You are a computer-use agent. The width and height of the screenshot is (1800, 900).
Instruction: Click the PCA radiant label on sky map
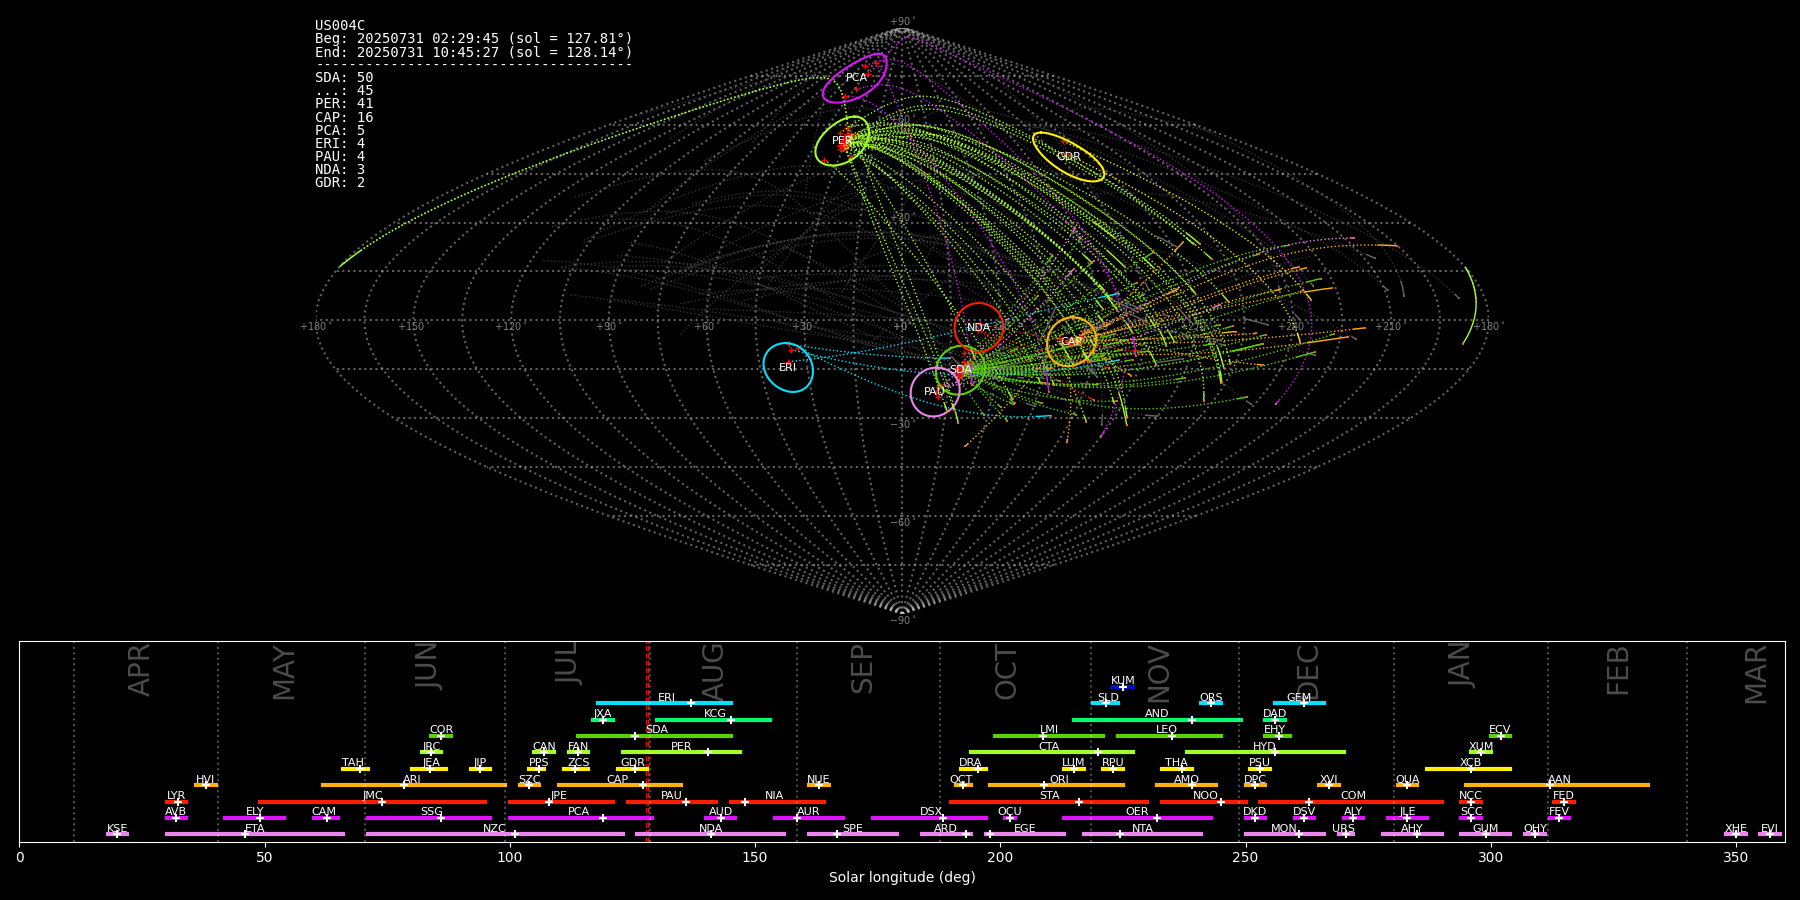click(x=856, y=78)
